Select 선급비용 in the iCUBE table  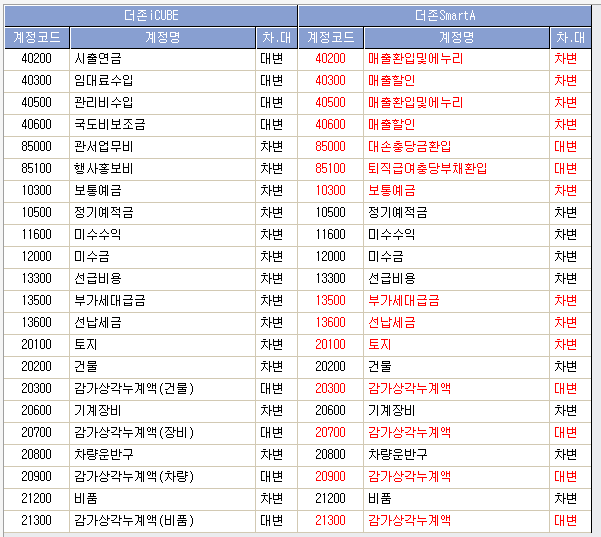(163, 279)
